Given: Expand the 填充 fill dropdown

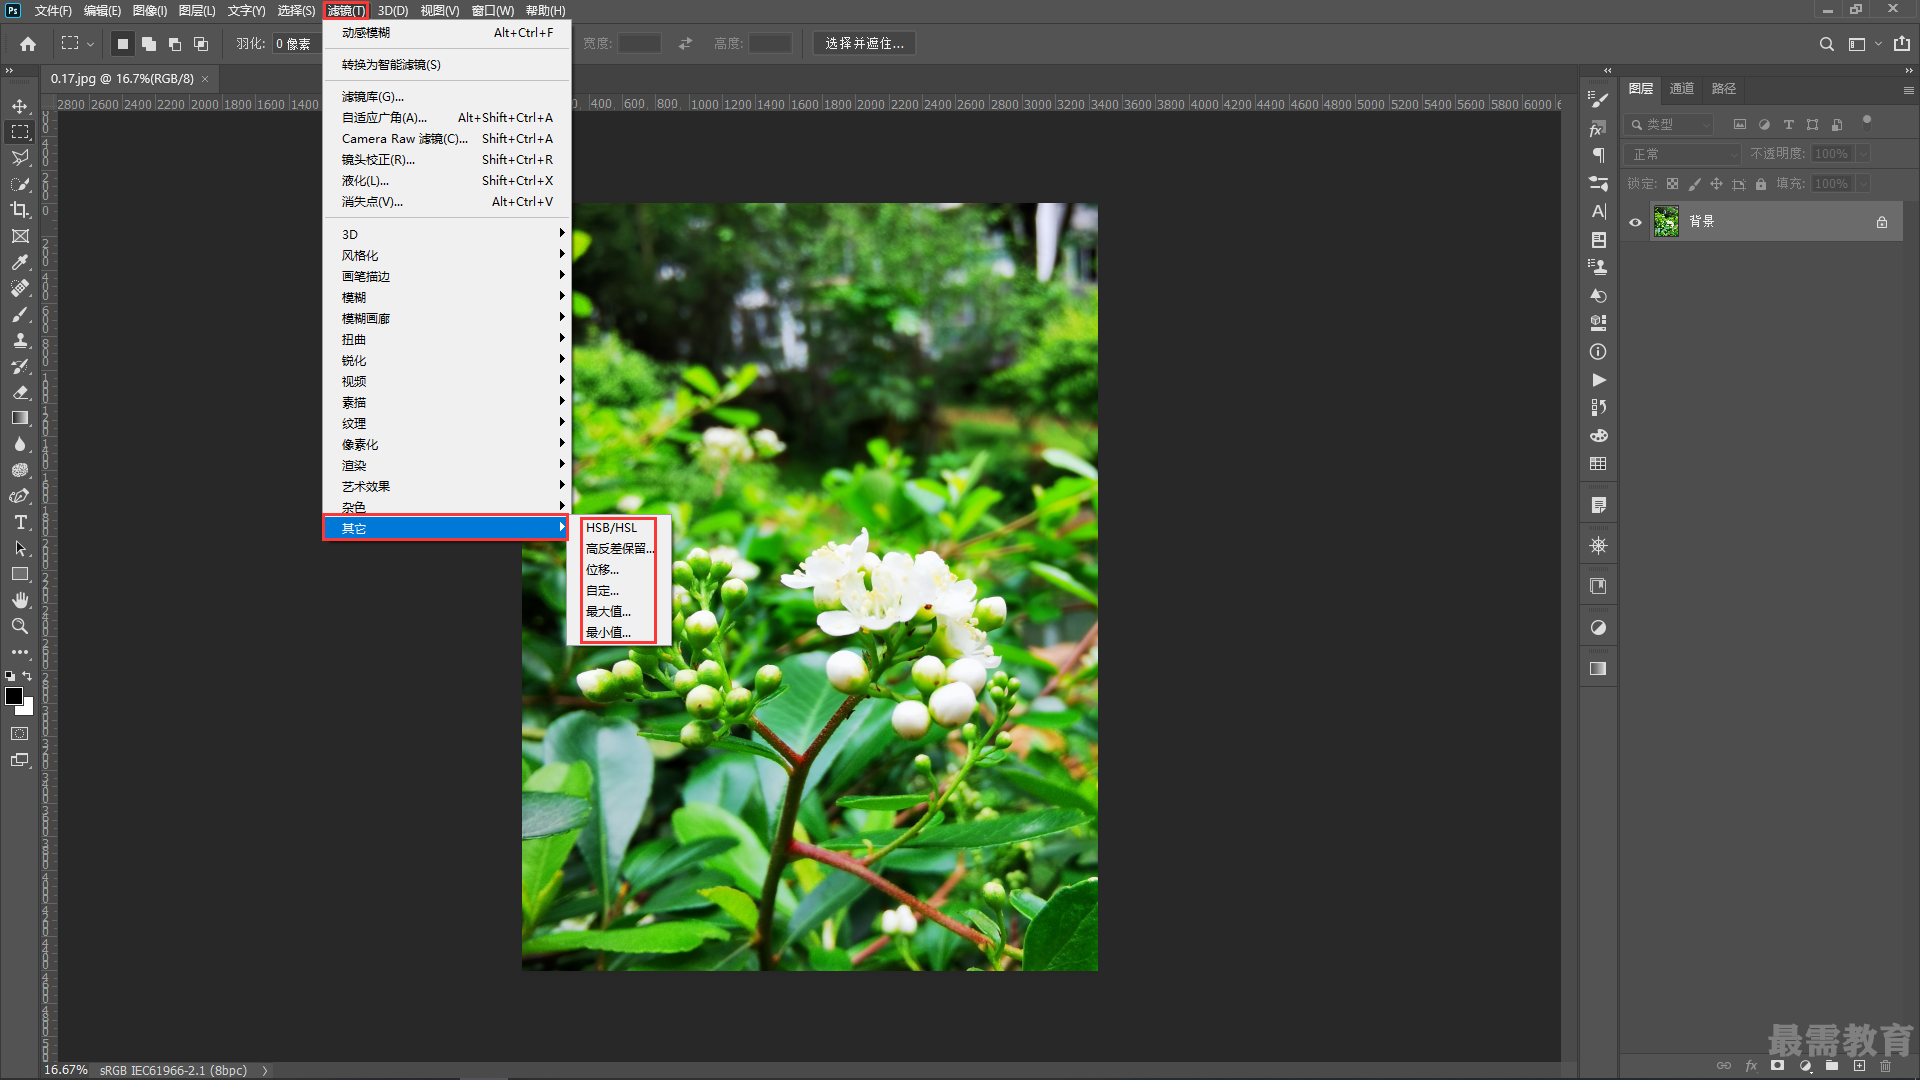Looking at the screenshot, I should click(1862, 184).
